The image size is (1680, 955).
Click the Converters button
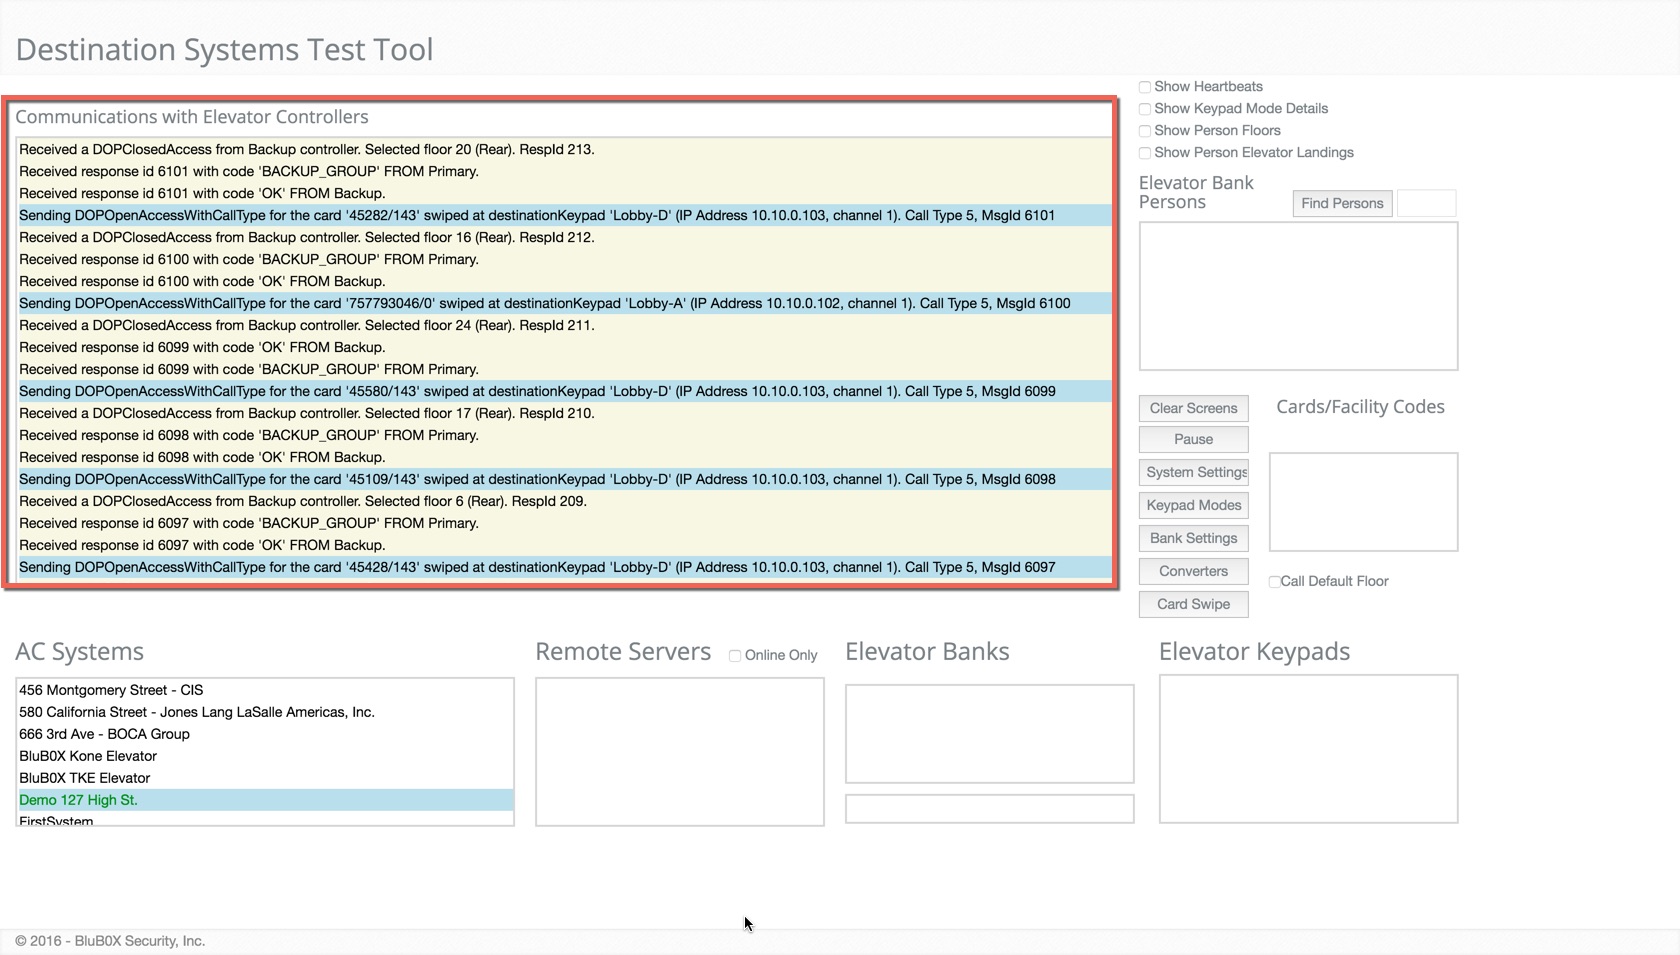pyautogui.click(x=1193, y=571)
